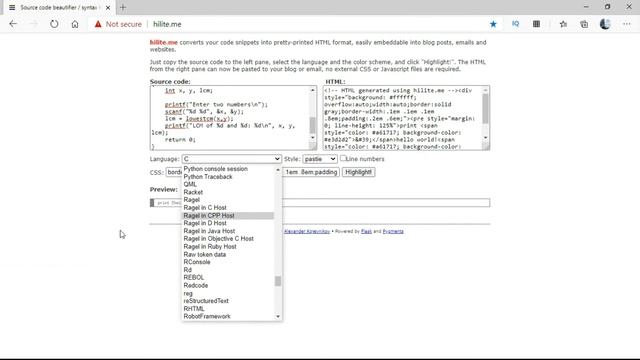Screen dimensions: 640x360
Task: Click the Not secure warning icon
Action: tap(98, 24)
